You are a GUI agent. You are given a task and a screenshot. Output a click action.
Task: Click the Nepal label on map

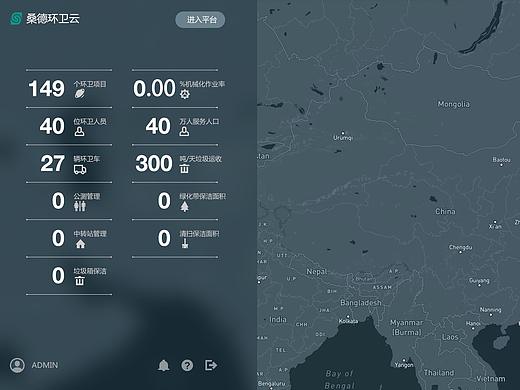317,272
